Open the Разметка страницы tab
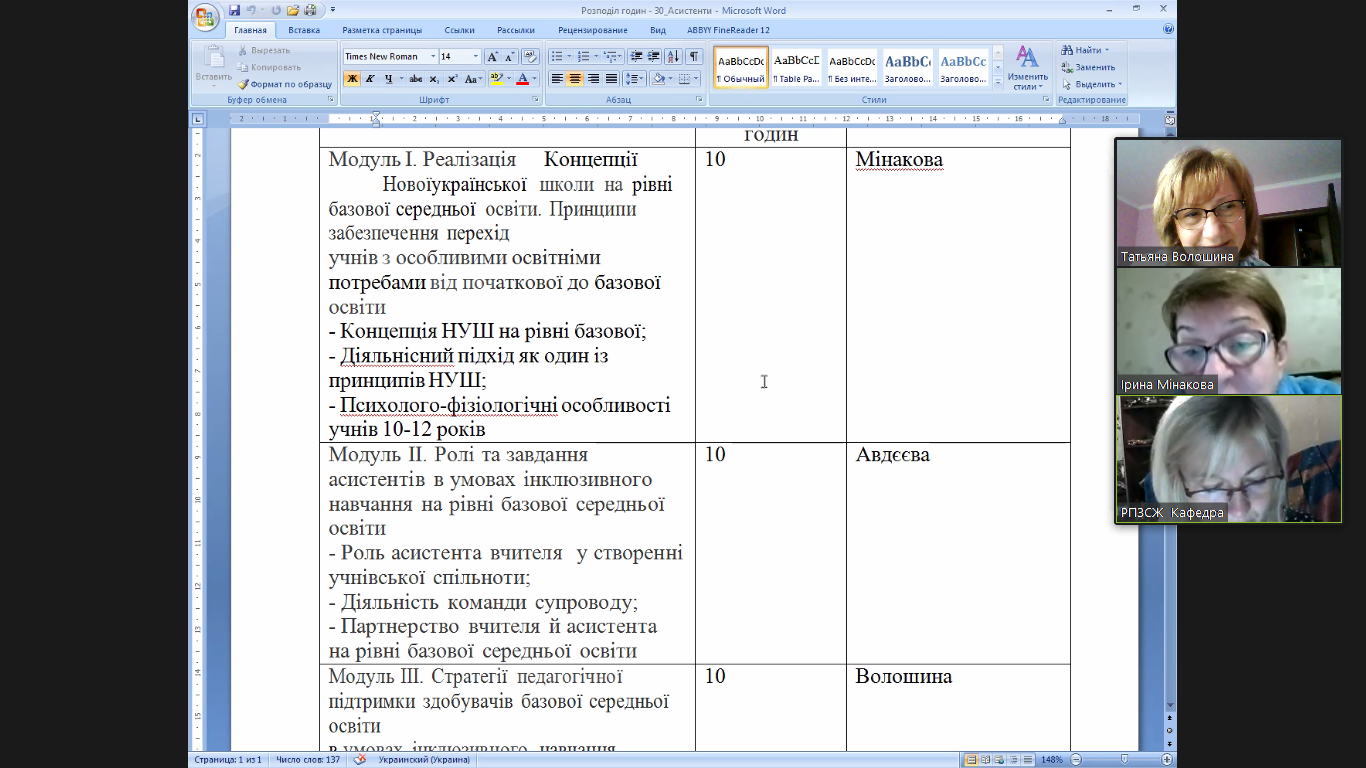This screenshot has height=768, width=1366. tap(382, 30)
